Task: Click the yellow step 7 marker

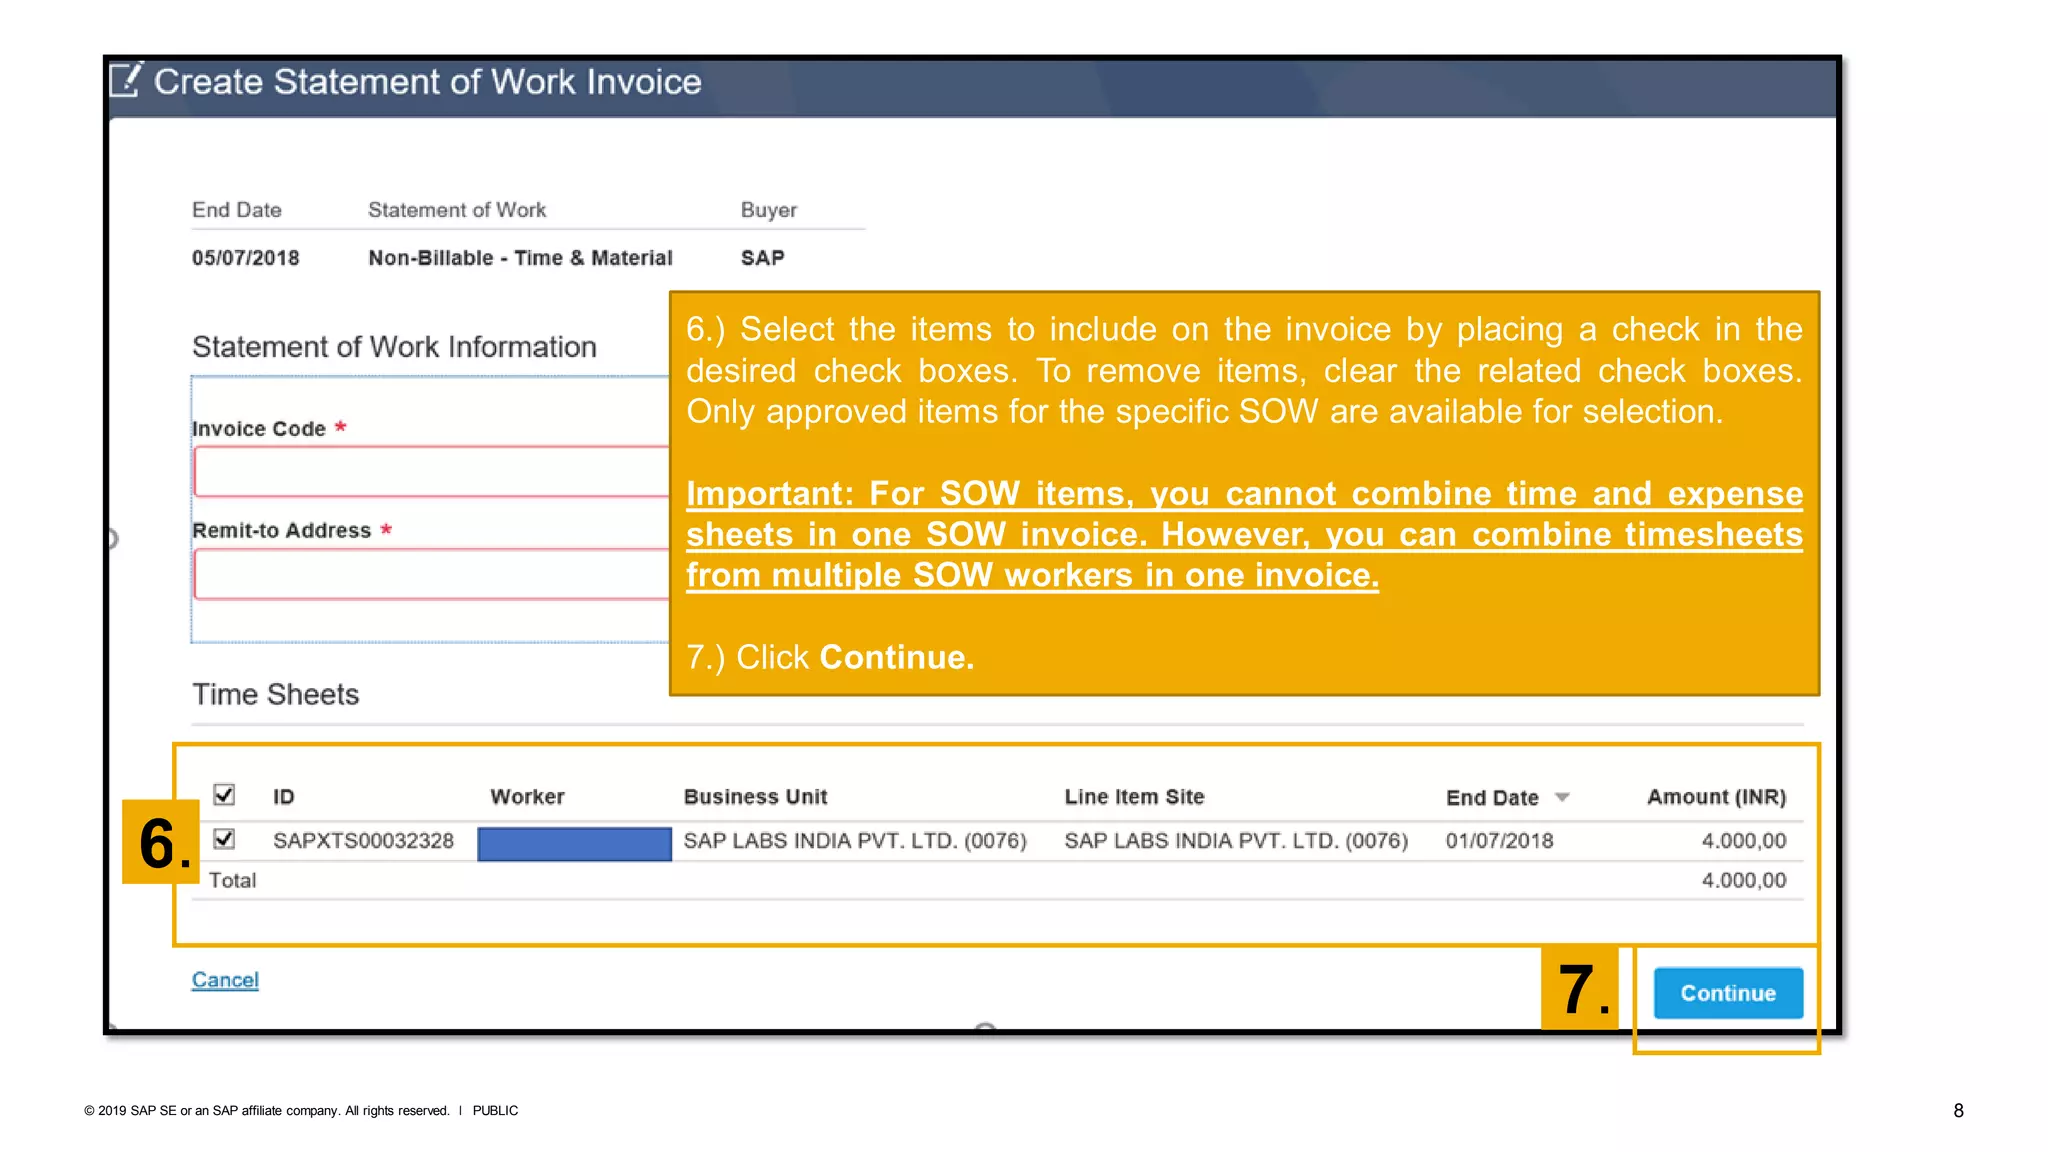Action: click(x=1580, y=988)
